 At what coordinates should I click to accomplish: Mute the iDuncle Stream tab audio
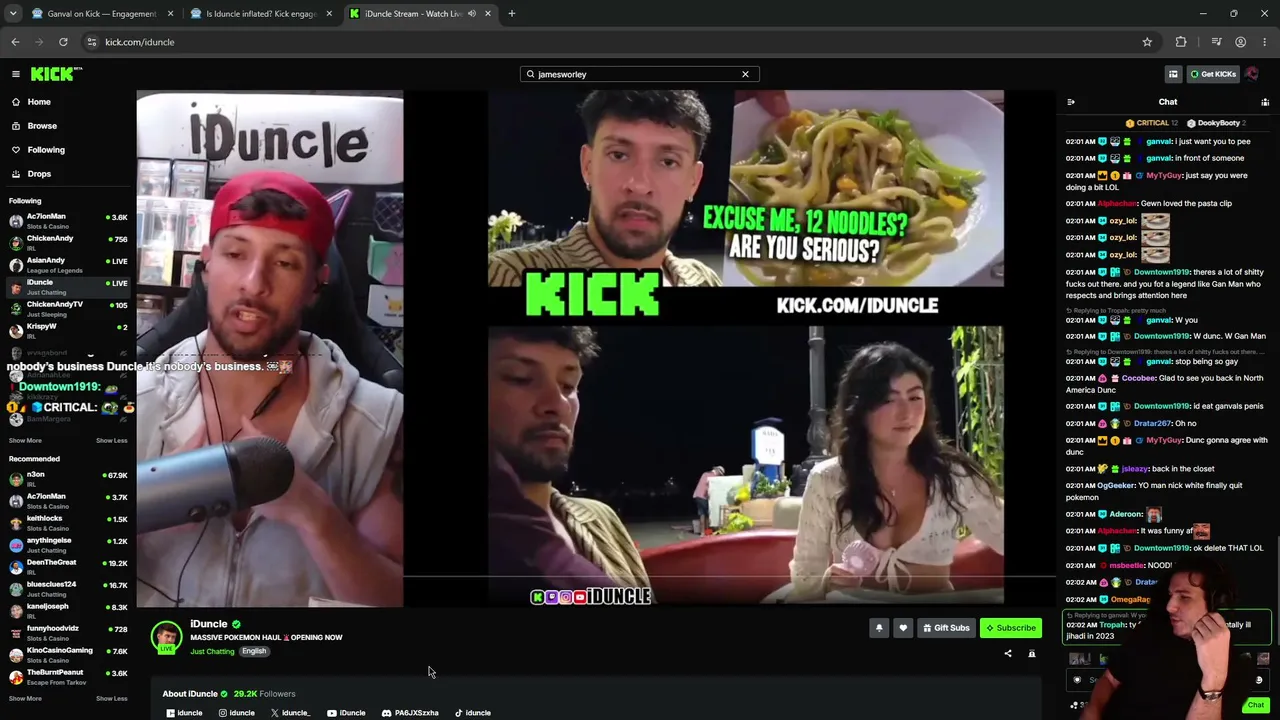coord(472,14)
